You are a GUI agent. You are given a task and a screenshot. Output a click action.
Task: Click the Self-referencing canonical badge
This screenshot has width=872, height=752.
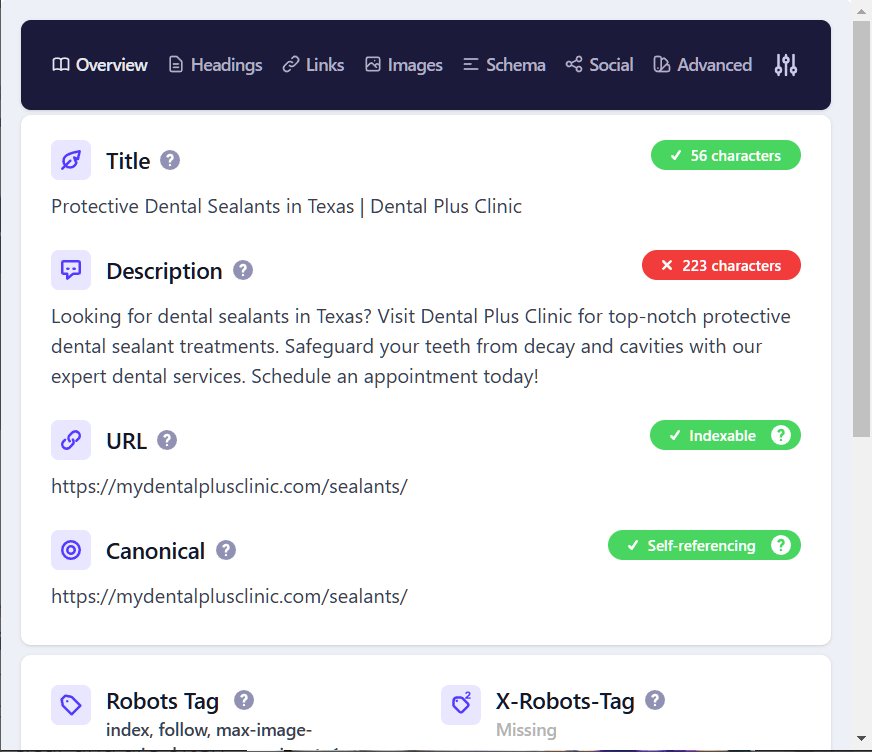point(704,545)
